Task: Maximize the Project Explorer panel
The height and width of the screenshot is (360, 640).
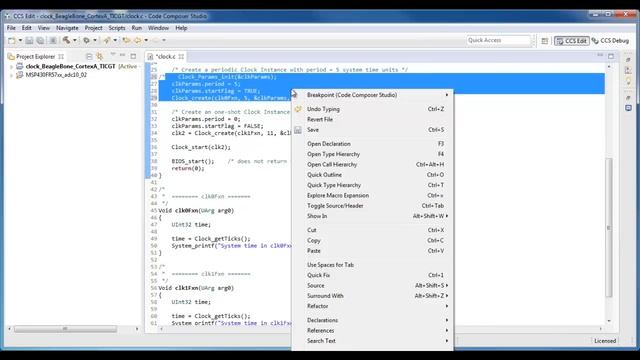Action: (x=133, y=56)
